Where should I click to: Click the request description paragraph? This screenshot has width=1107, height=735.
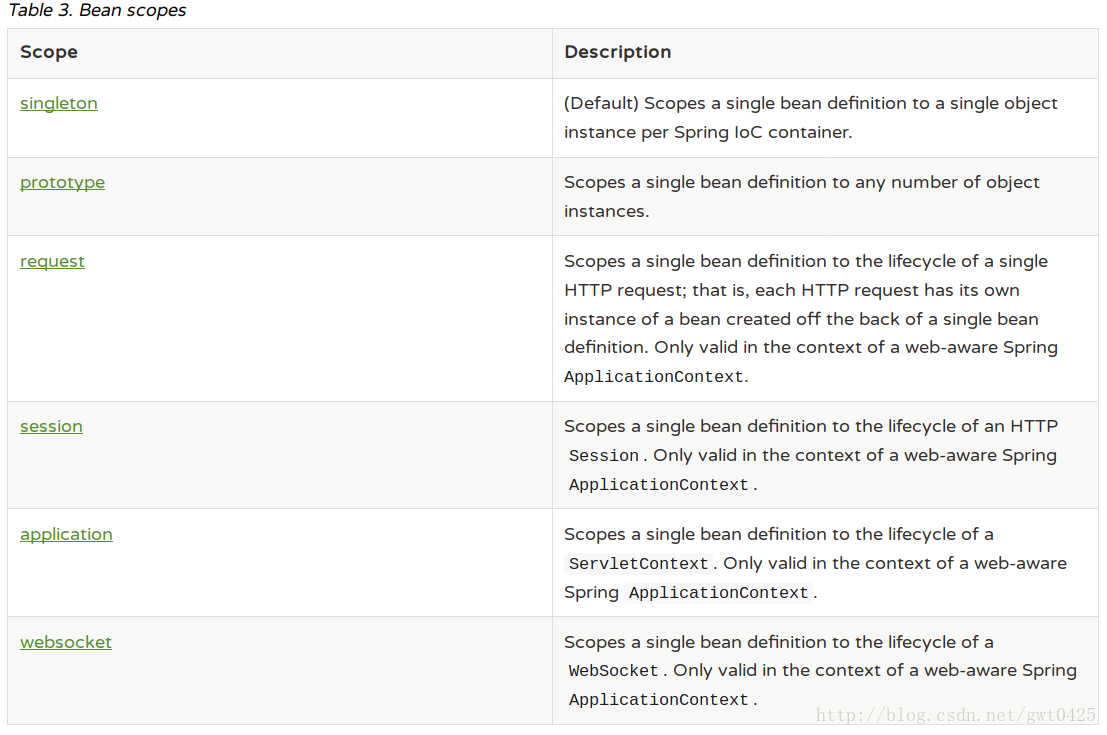(810, 318)
